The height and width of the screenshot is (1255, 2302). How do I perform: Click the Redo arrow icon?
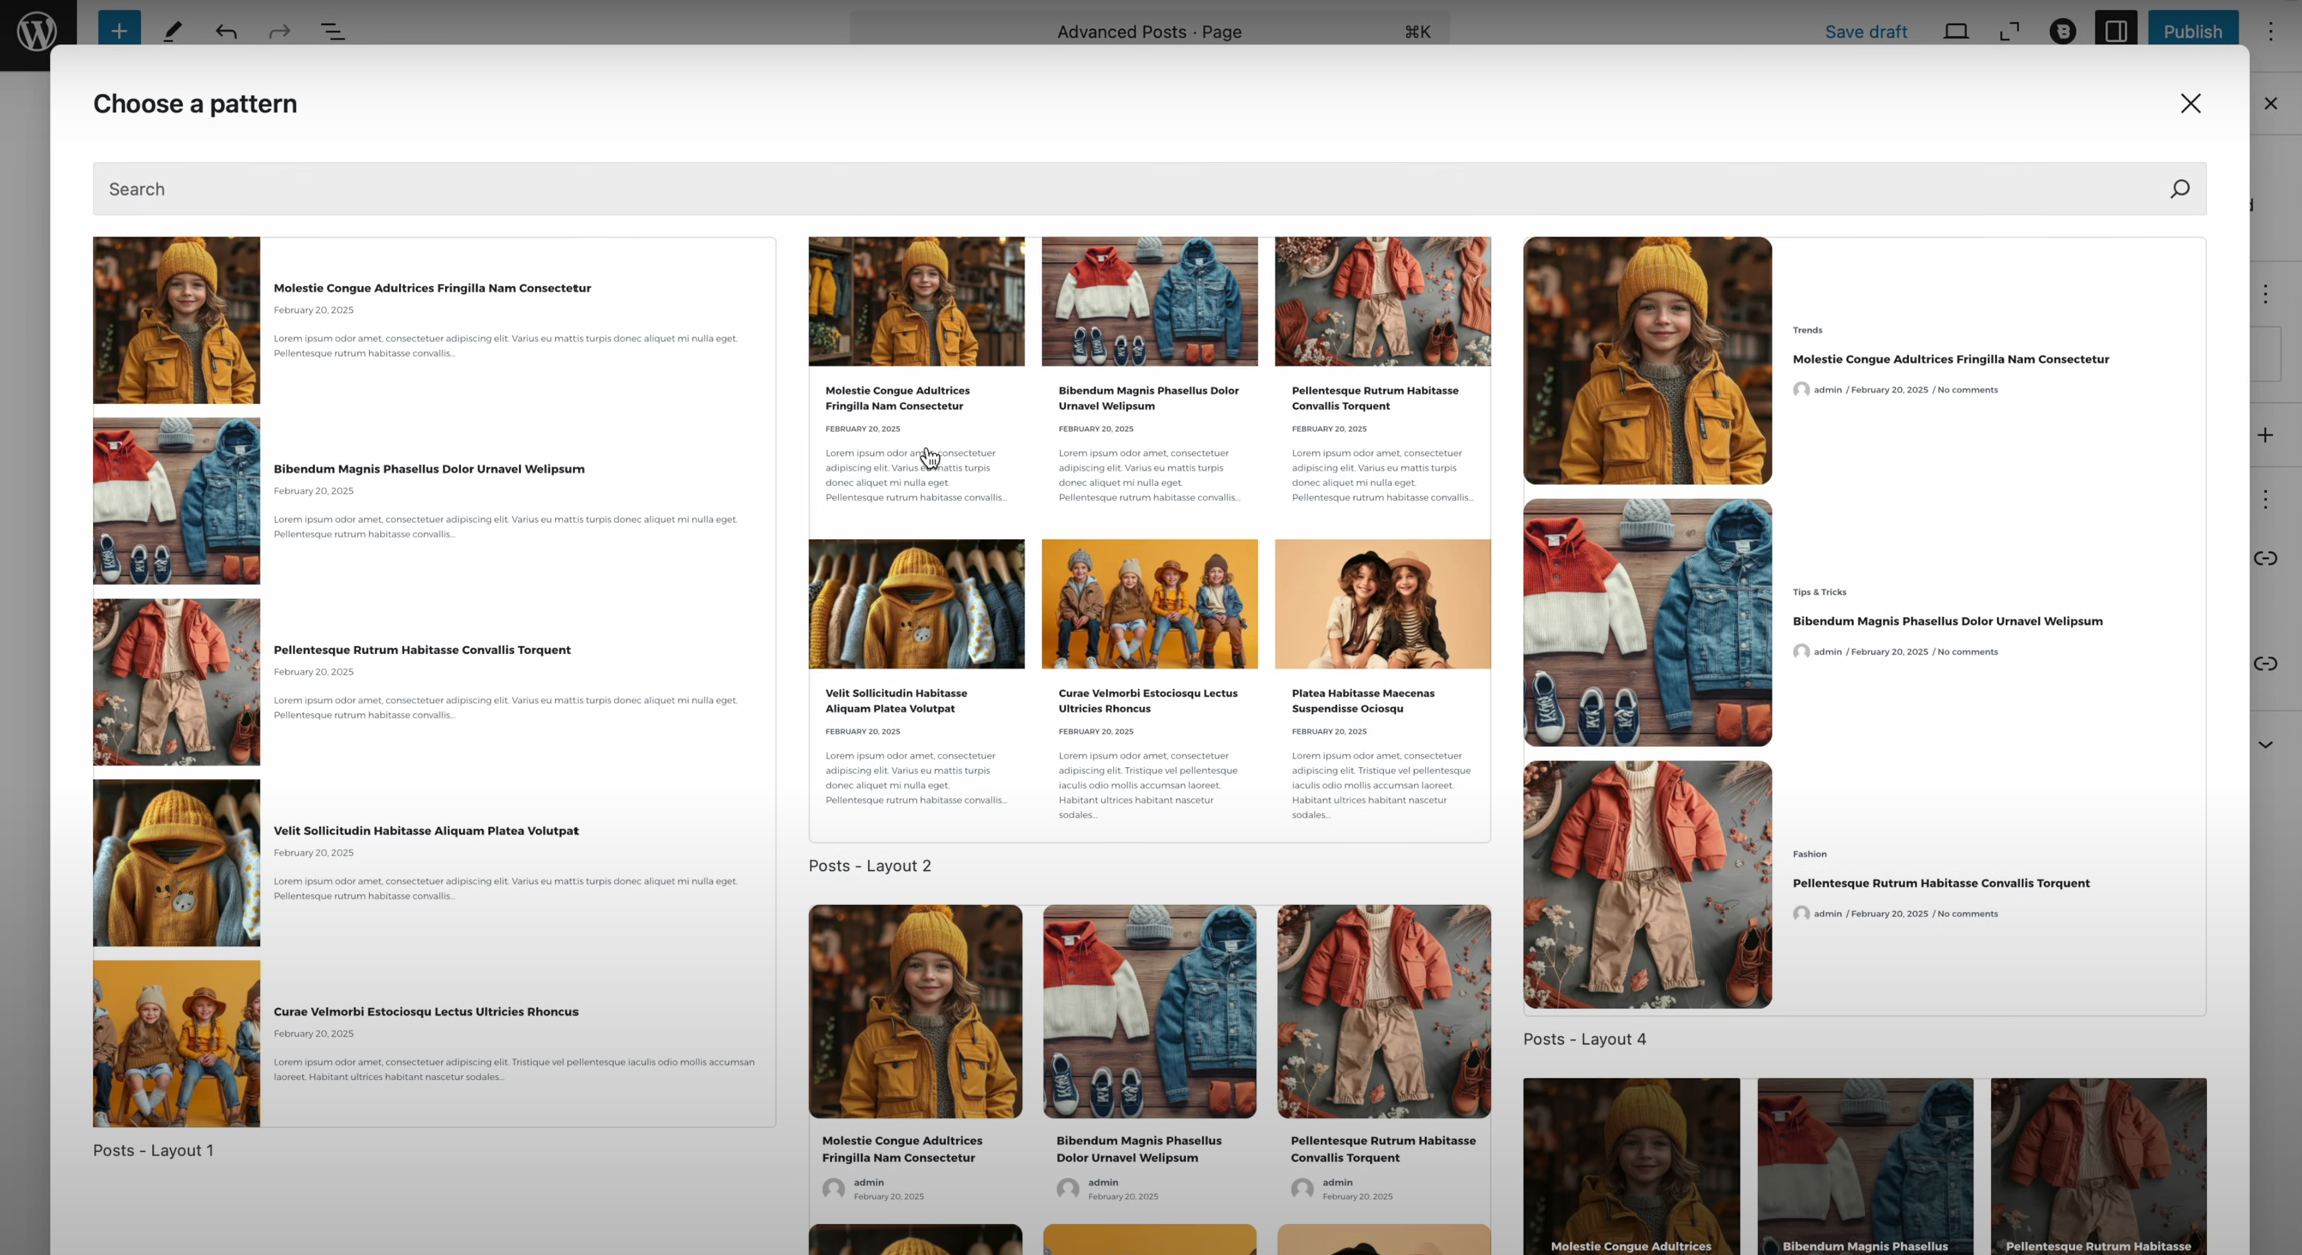pyautogui.click(x=279, y=31)
